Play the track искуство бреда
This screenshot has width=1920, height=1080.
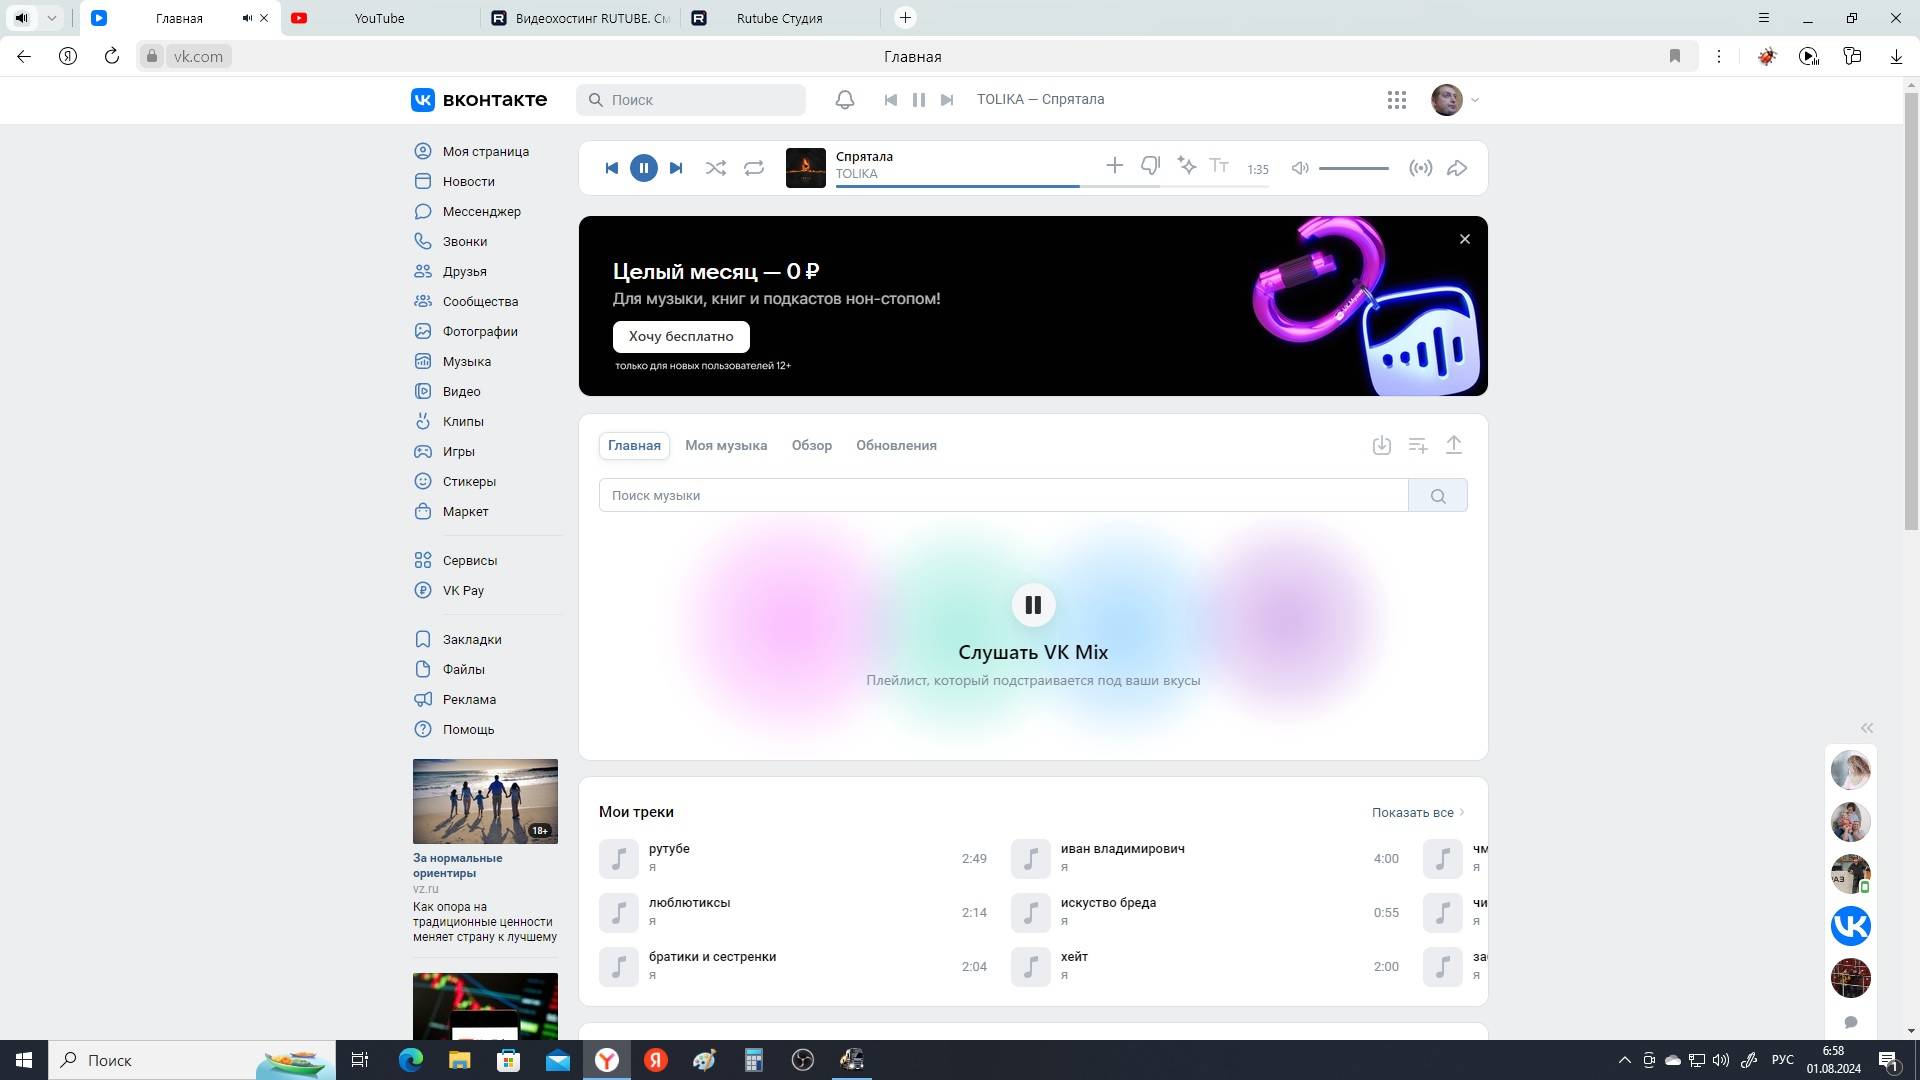pos(1205,912)
